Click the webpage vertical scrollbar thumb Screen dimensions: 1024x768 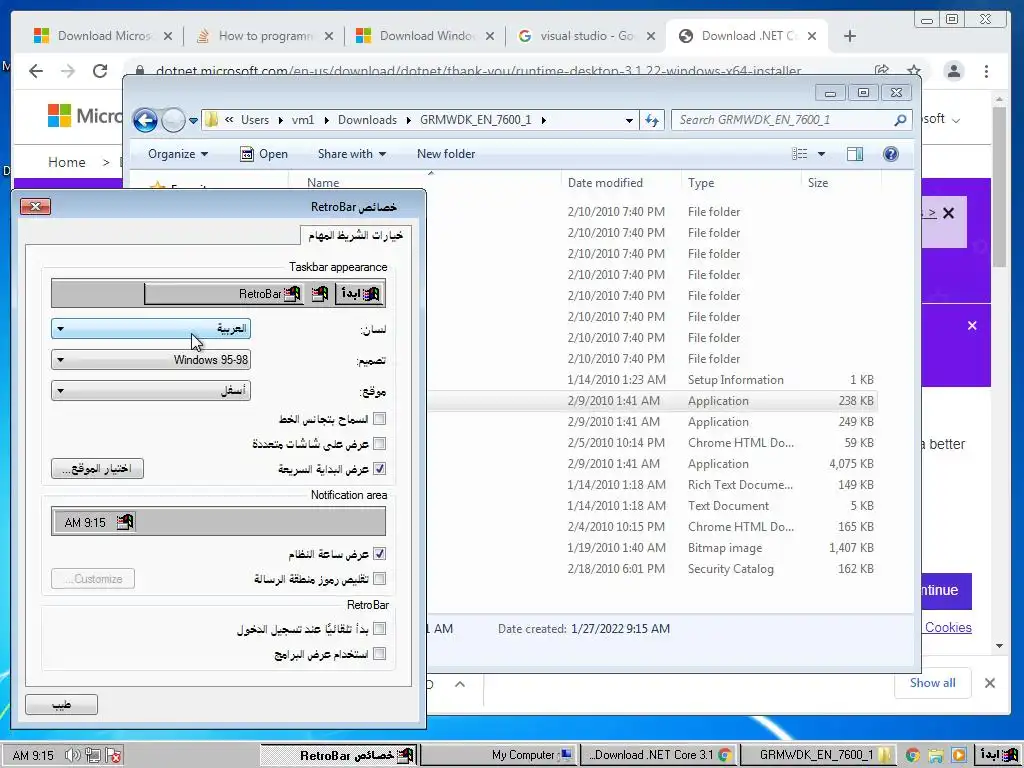coord(999,186)
